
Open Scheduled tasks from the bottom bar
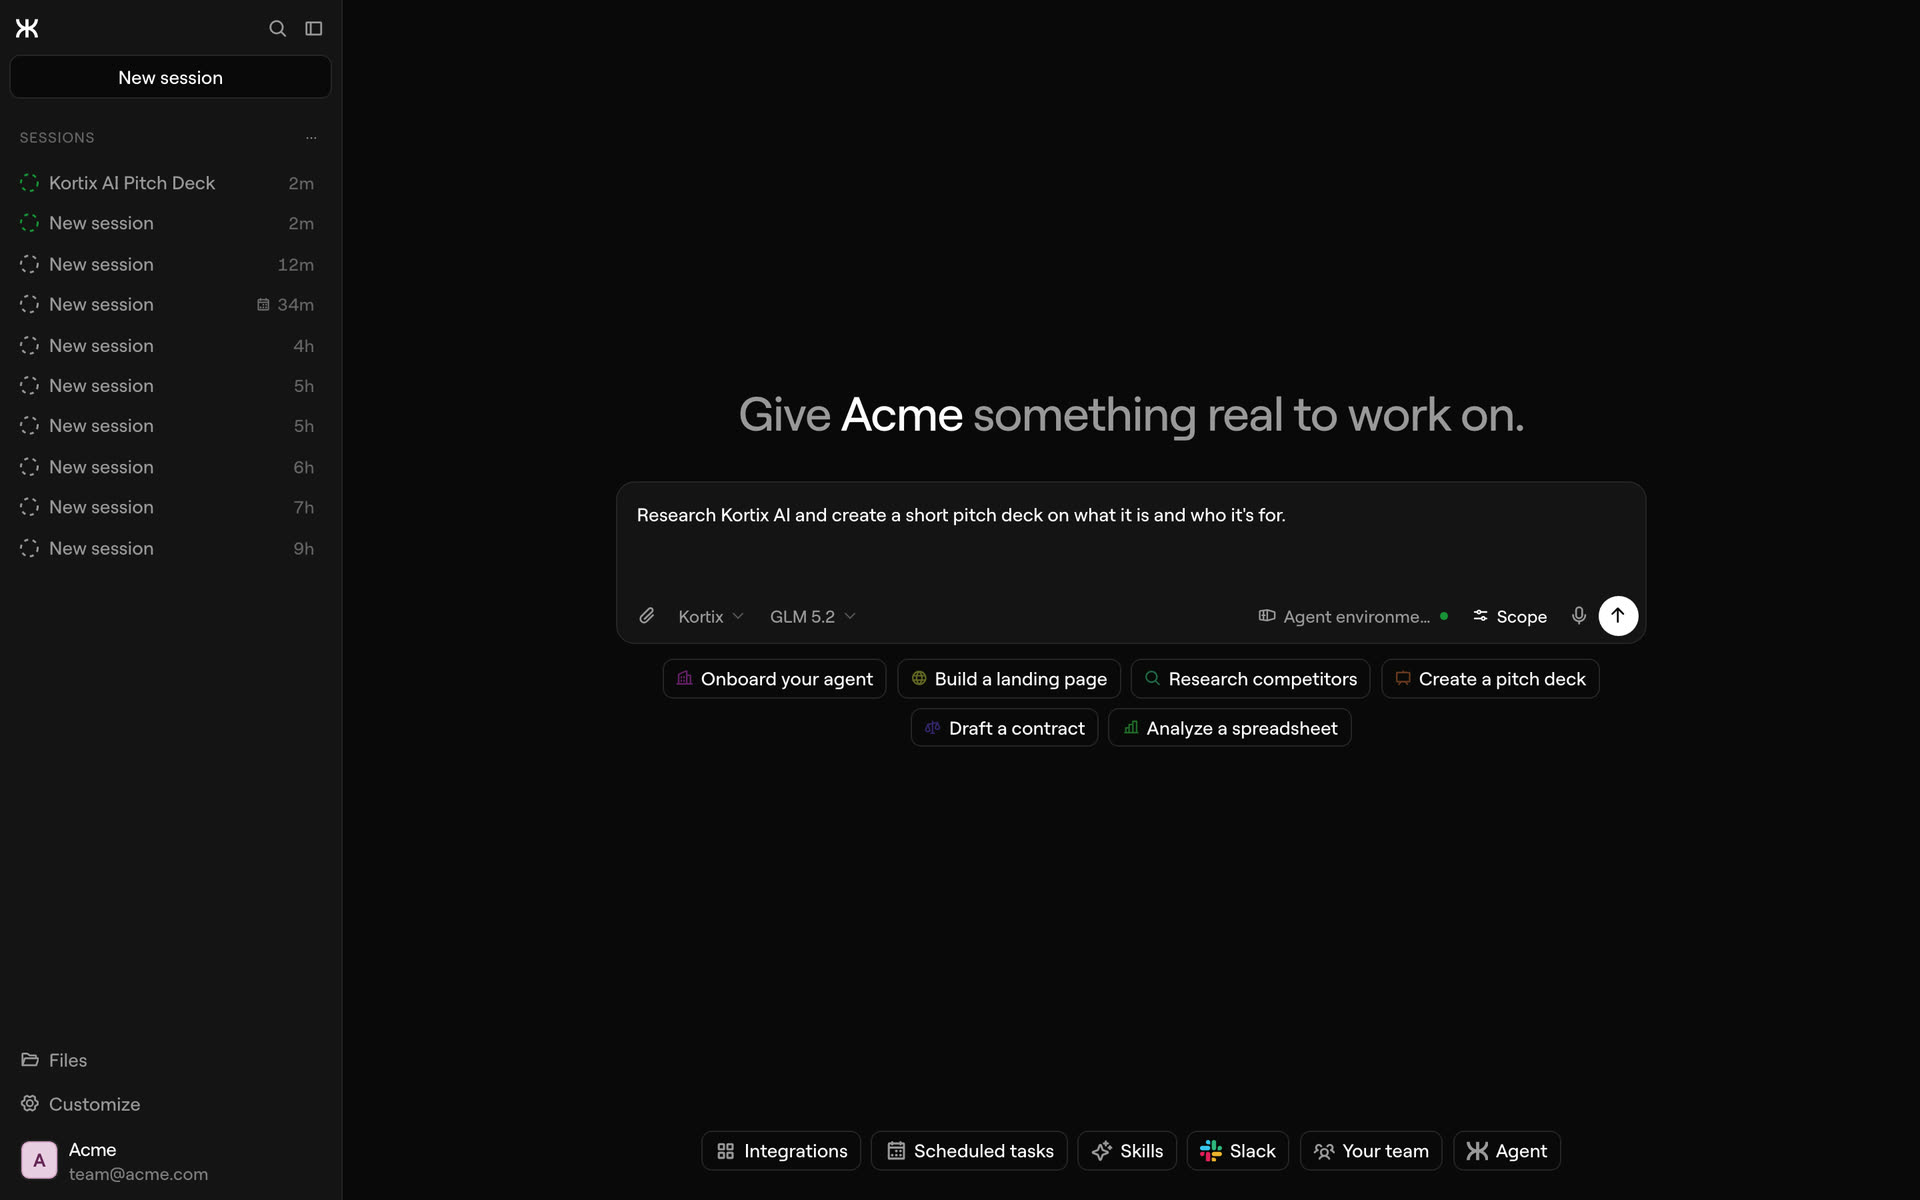click(x=969, y=1151)
